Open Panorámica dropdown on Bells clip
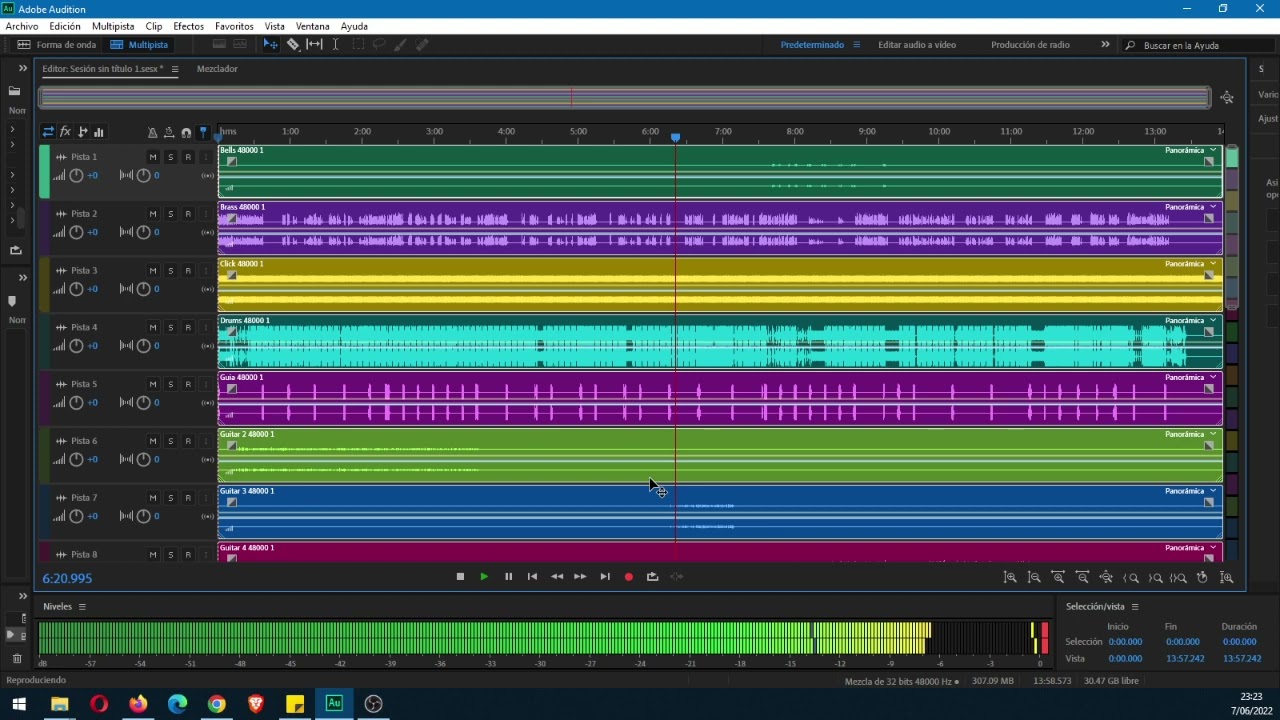This screenshot has width=1280, height=720. [x=1213, y=151]
